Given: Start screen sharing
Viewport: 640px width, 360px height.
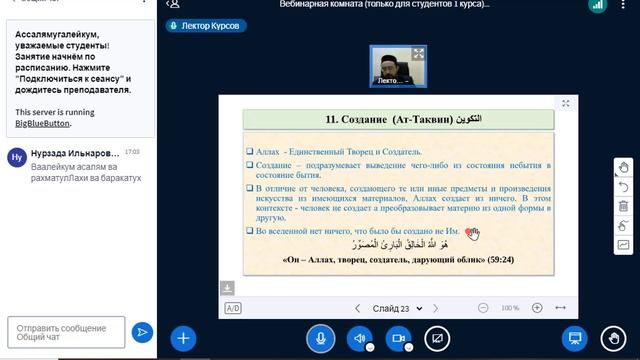Looking at the screenshot, I should tap(437, 338).
